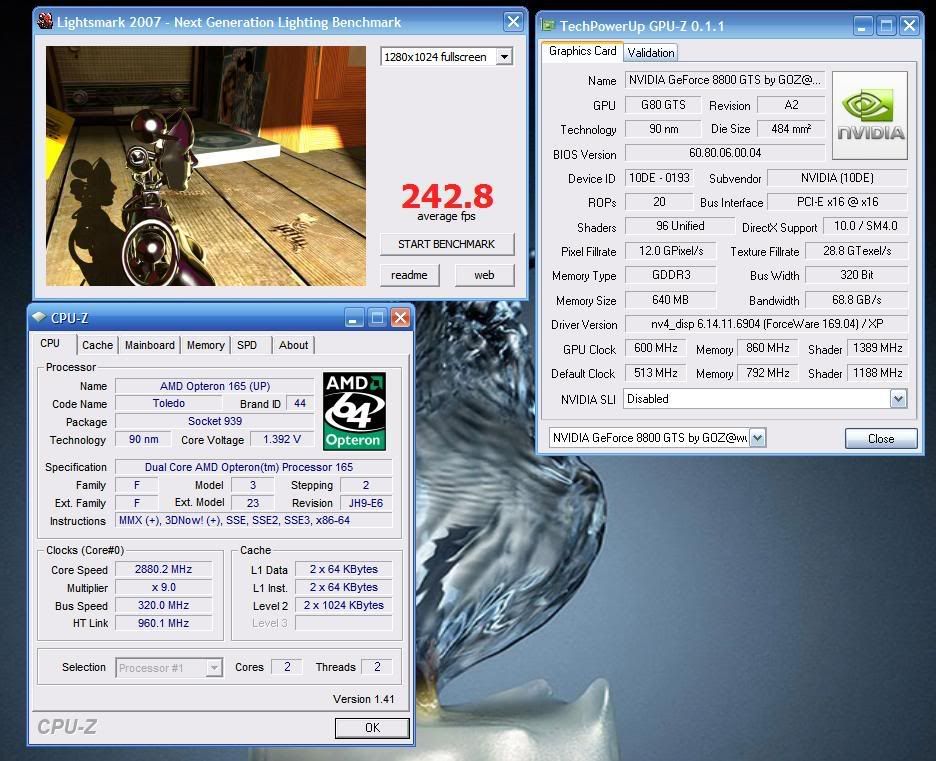Click the Bandwidth value 68.8 GB/s
The image size is (936, 761).
(x=857, y=300)
